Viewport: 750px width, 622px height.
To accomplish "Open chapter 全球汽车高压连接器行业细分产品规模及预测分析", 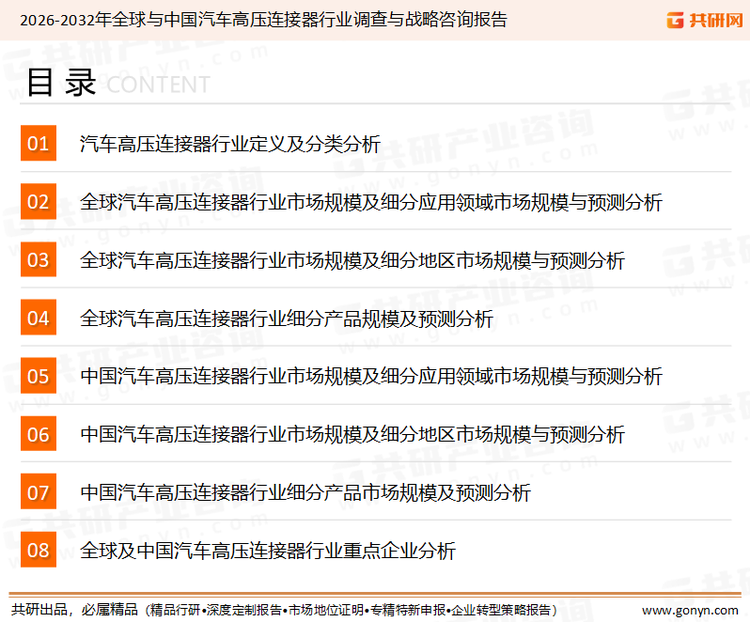I will pyautogui.click(x=287, y=318).
